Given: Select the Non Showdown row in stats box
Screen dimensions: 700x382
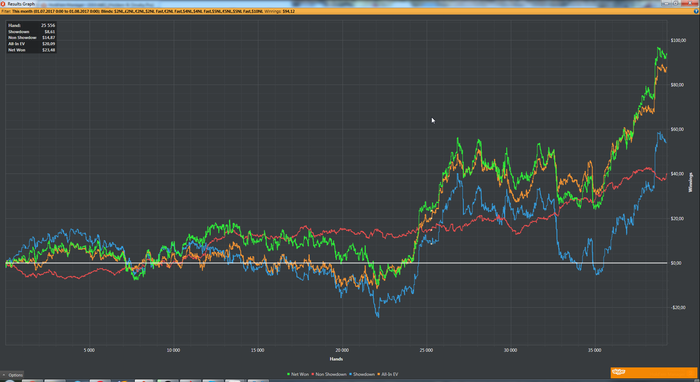Looking at the screenshot, I should [x=31, y=38].
